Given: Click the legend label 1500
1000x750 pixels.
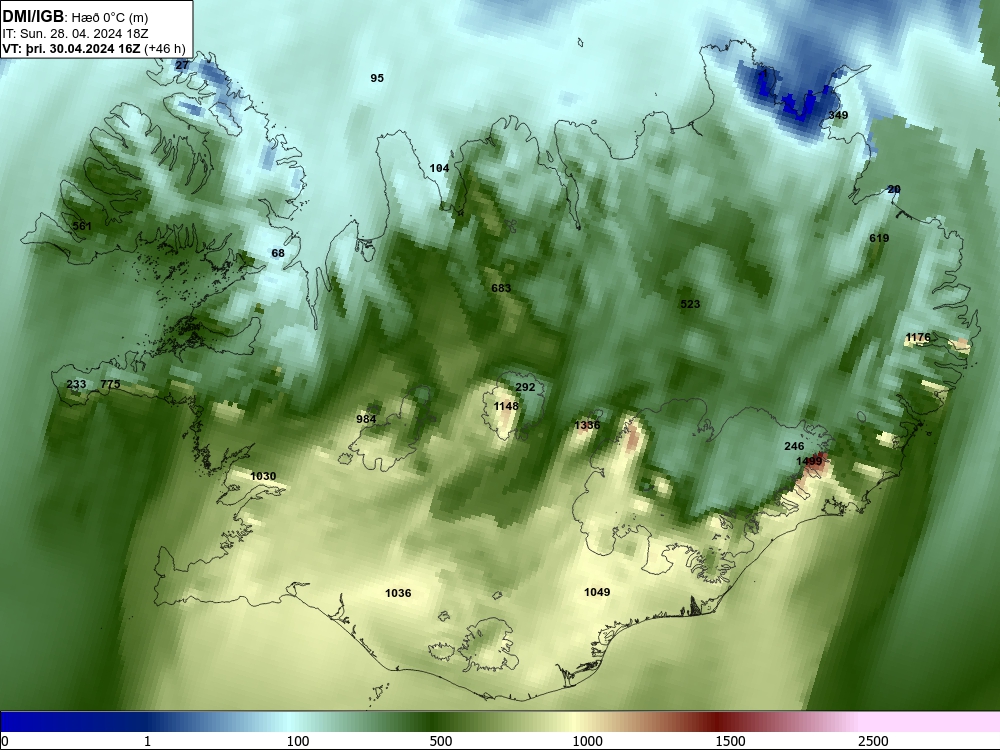Looking at the screenshot, I should (x=730, y=741).
